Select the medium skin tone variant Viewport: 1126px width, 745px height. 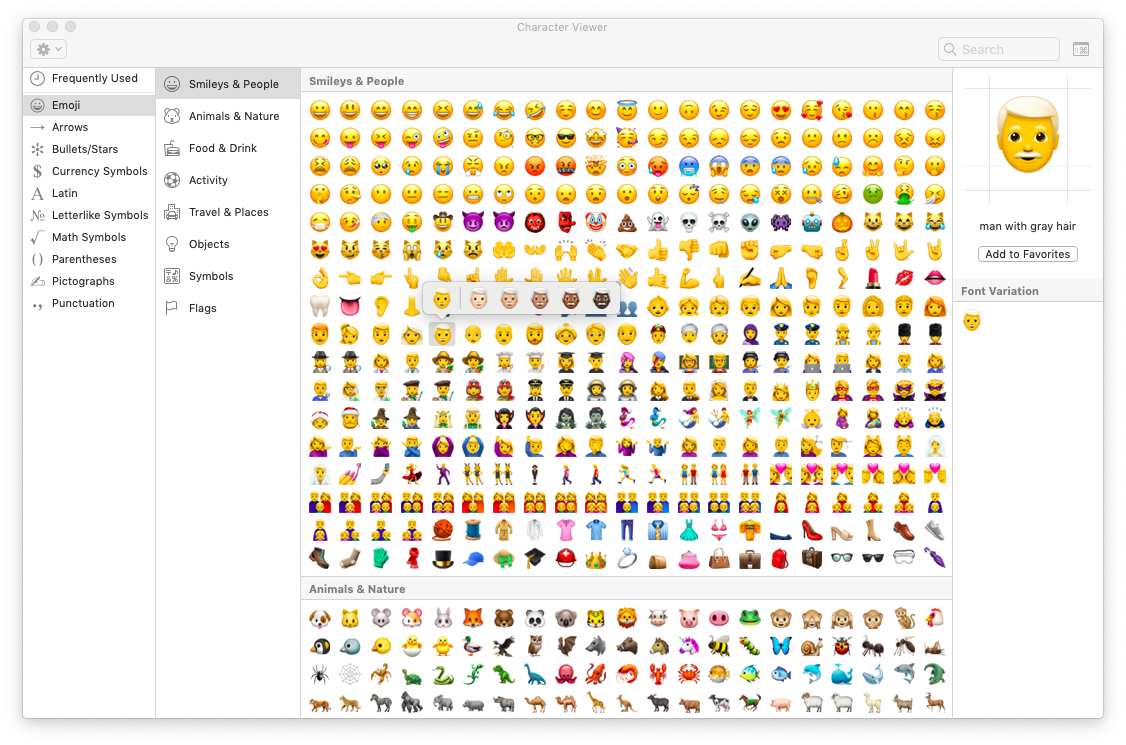click(541, 299)
